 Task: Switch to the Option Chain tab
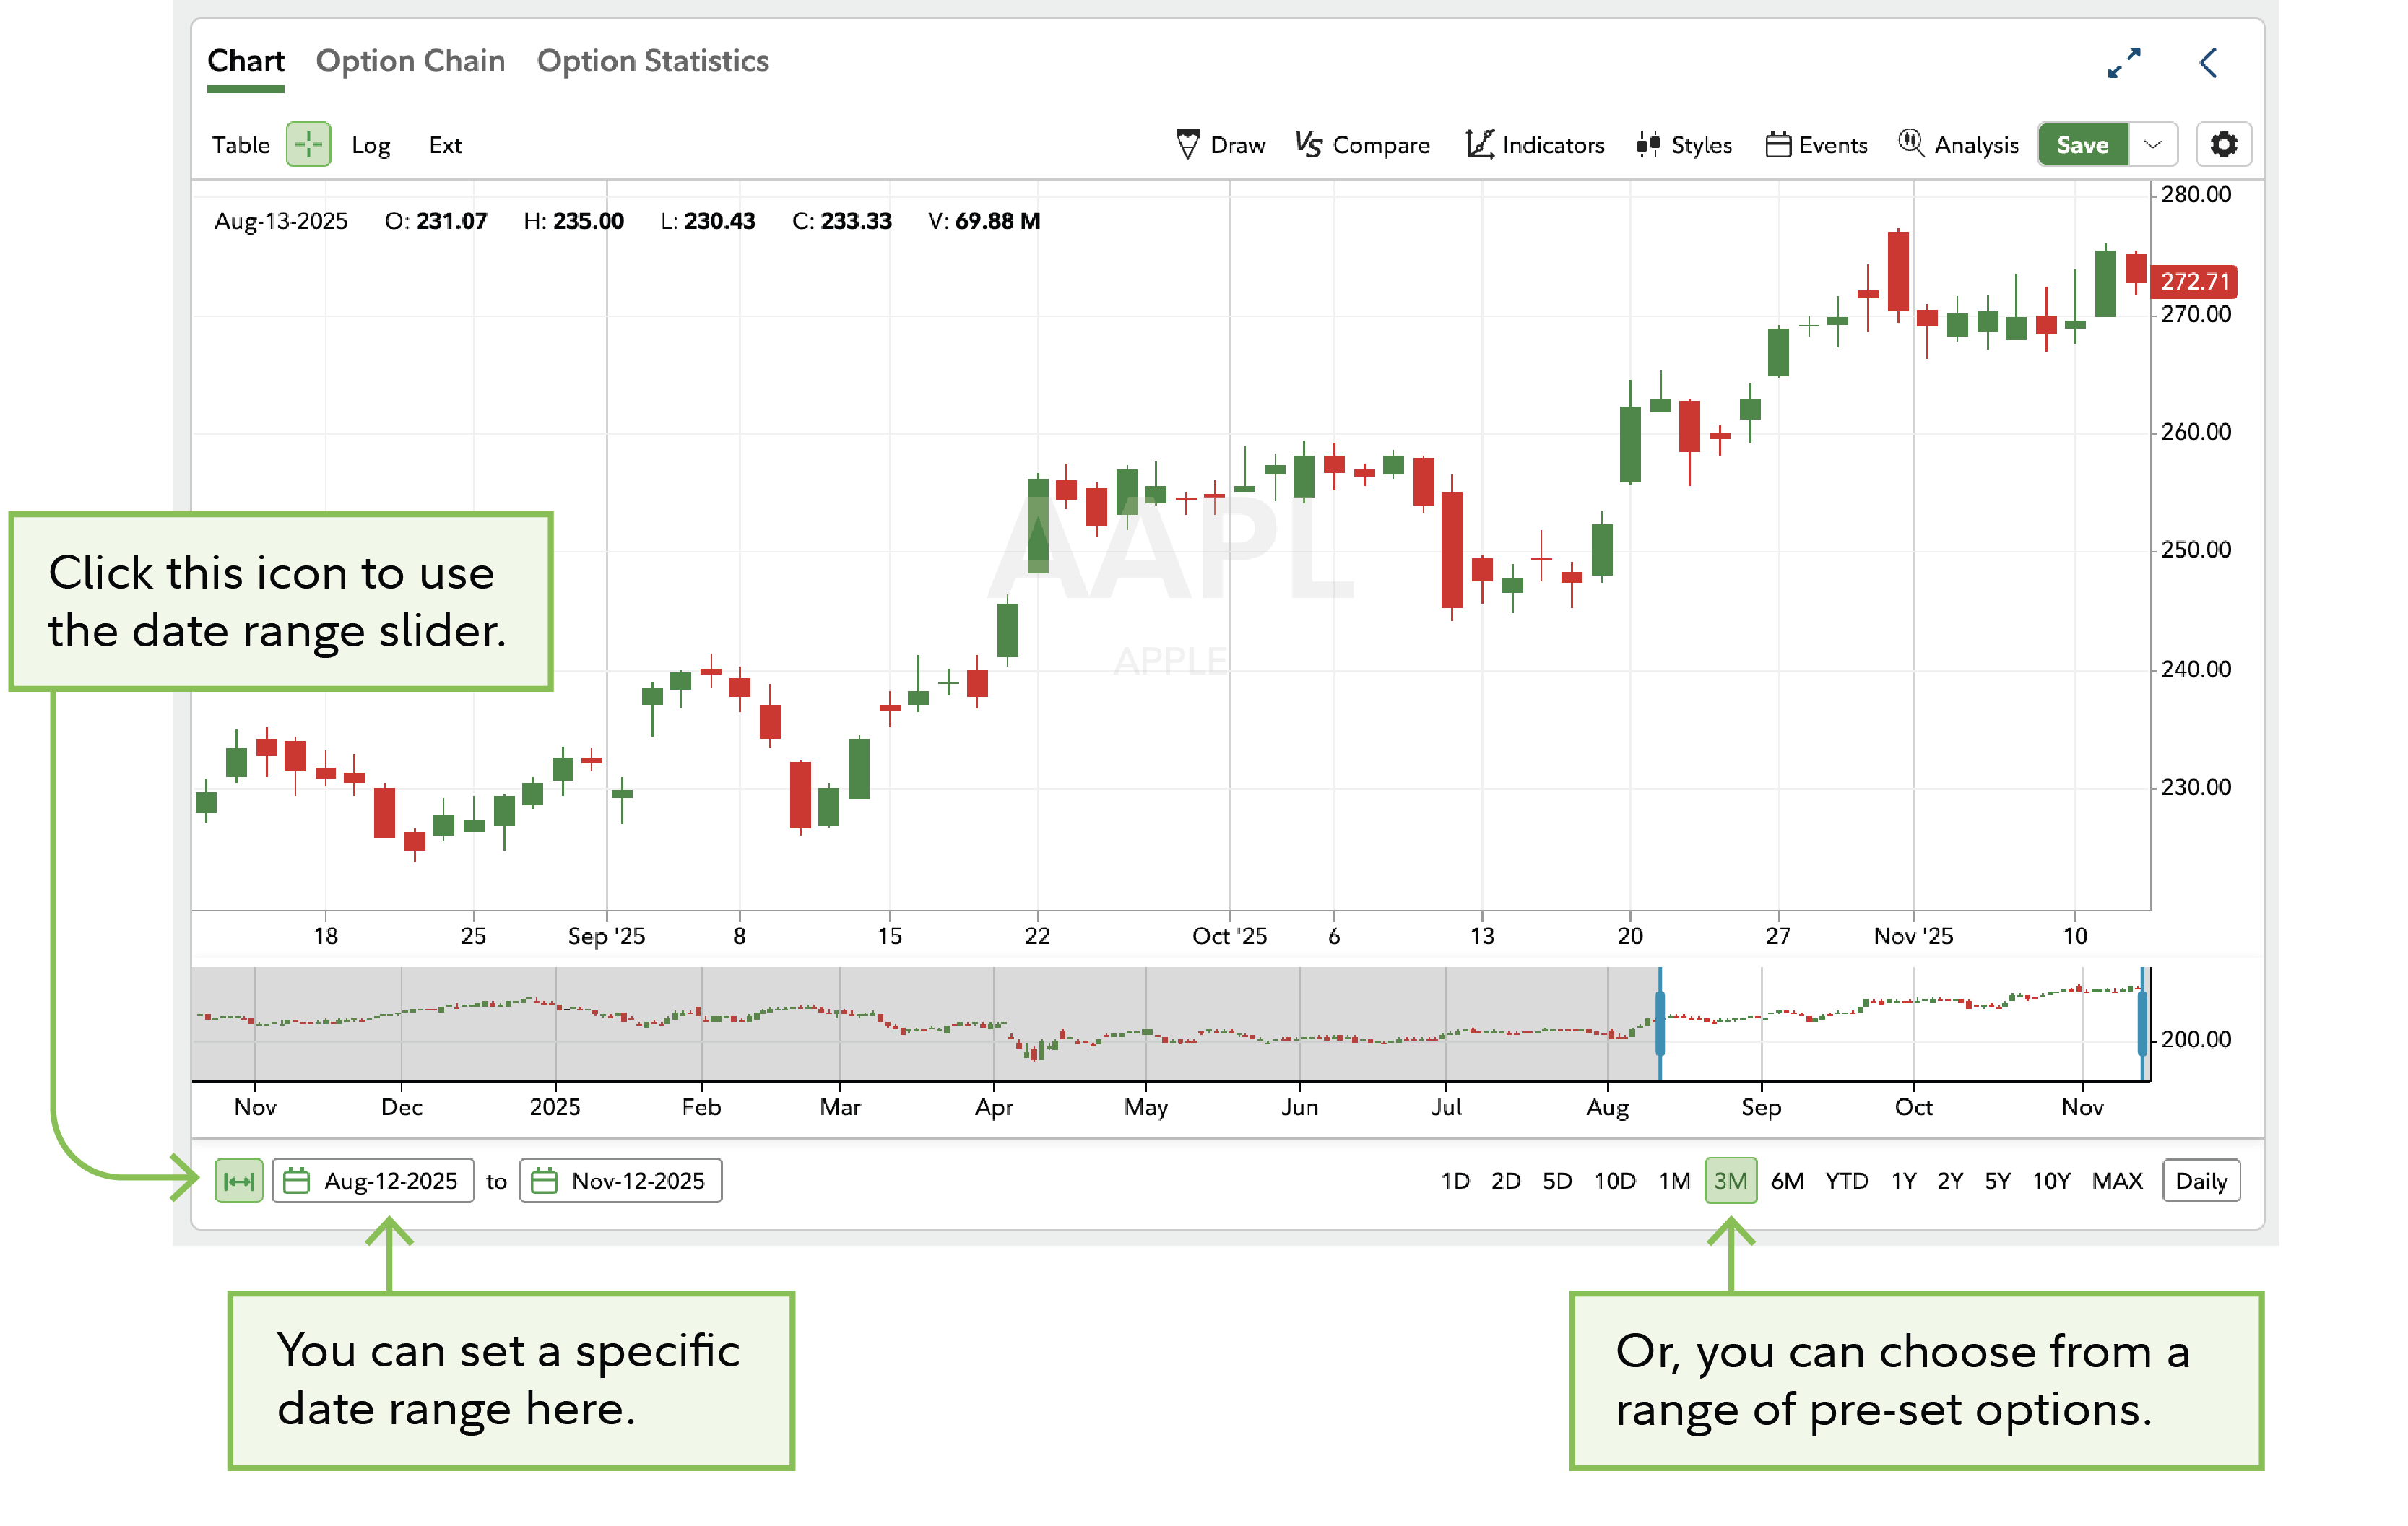pyautogui.click(x=409, y=61)
